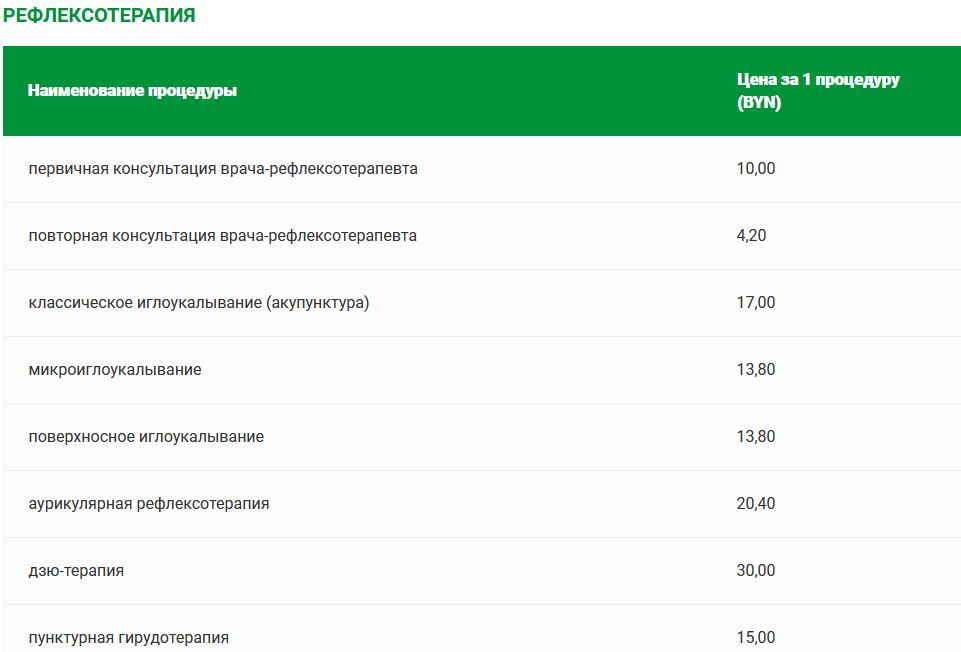This screenshot has height=652, width=961.
Task: Click the 13,80 price for микроиглоукалывание
Action: 755,370
